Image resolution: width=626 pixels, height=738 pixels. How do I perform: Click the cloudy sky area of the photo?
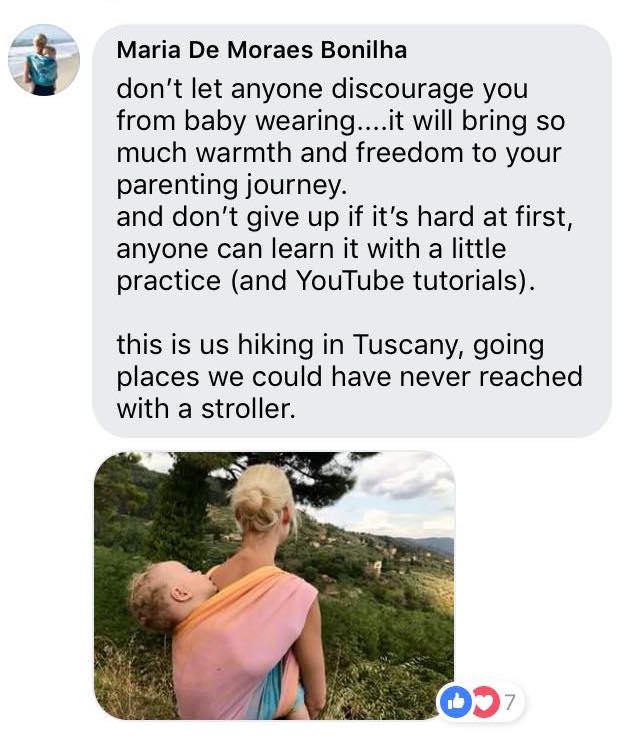coord(405,494)
